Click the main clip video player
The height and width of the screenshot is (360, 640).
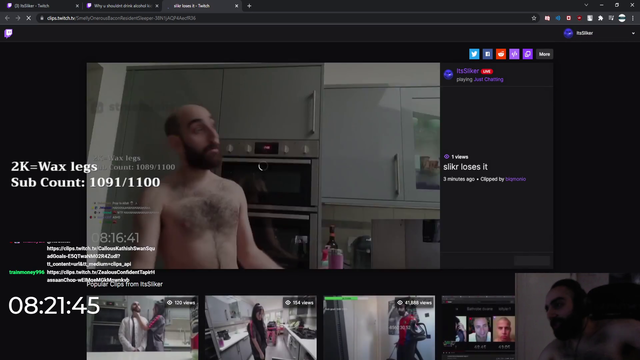coord(263,166)
